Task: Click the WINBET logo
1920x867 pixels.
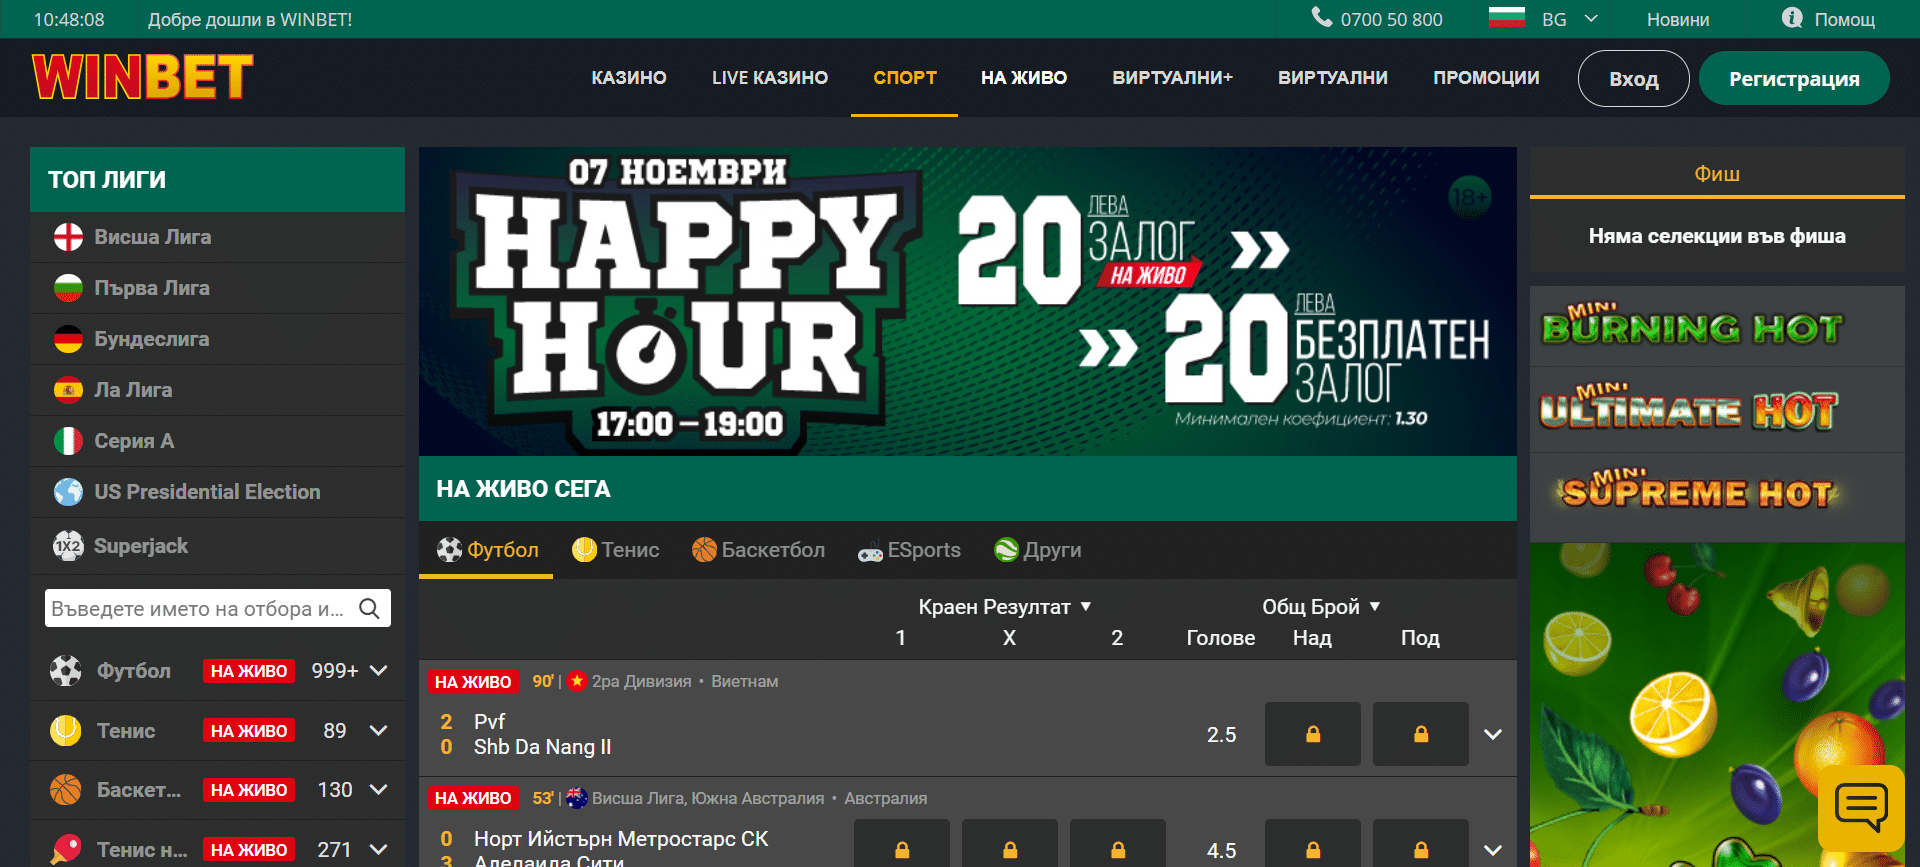Action: coord(142,78)
